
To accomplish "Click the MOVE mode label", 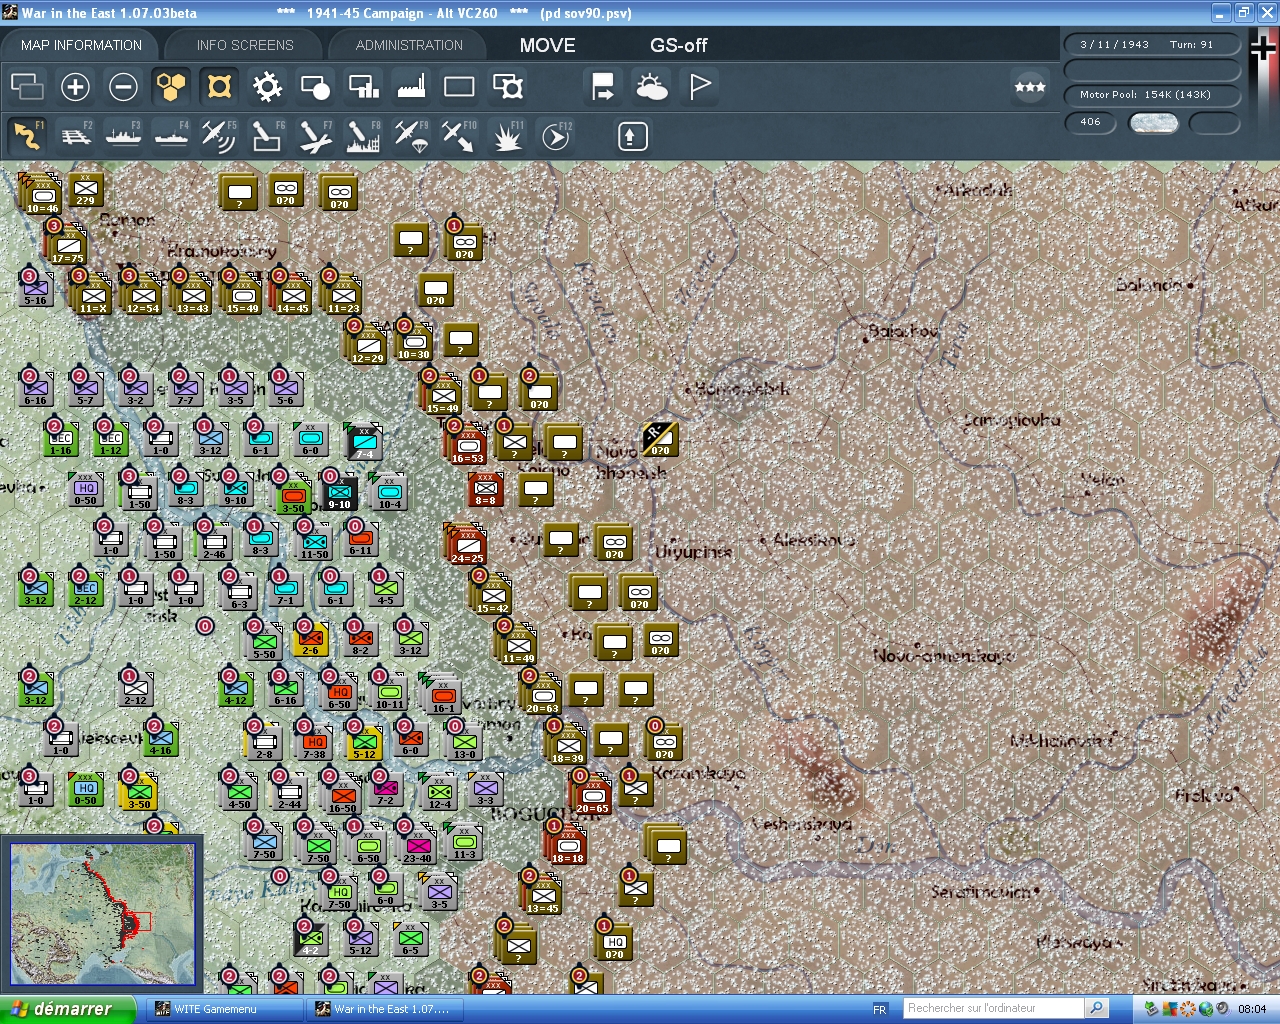I will [x=548, y=45].
